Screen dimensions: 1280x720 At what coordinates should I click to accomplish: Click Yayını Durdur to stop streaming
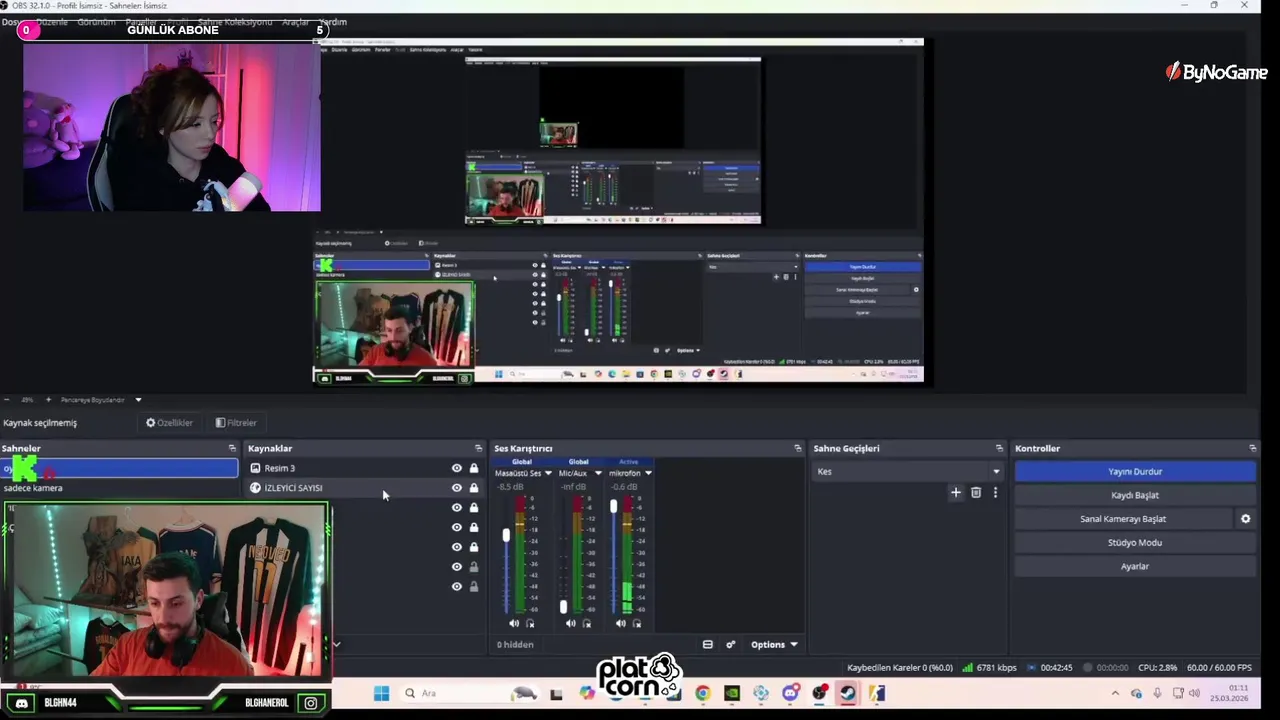[x=1135, y=472]
